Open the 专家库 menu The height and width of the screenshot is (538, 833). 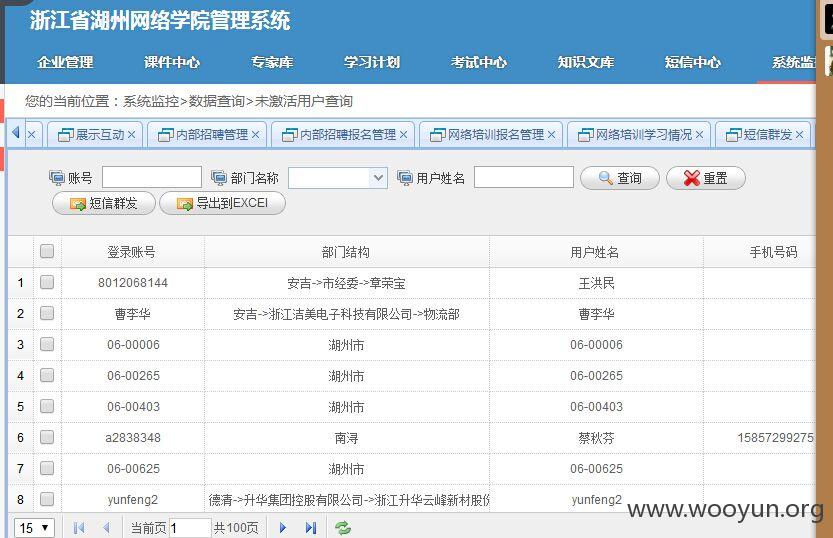coord(272,62)
